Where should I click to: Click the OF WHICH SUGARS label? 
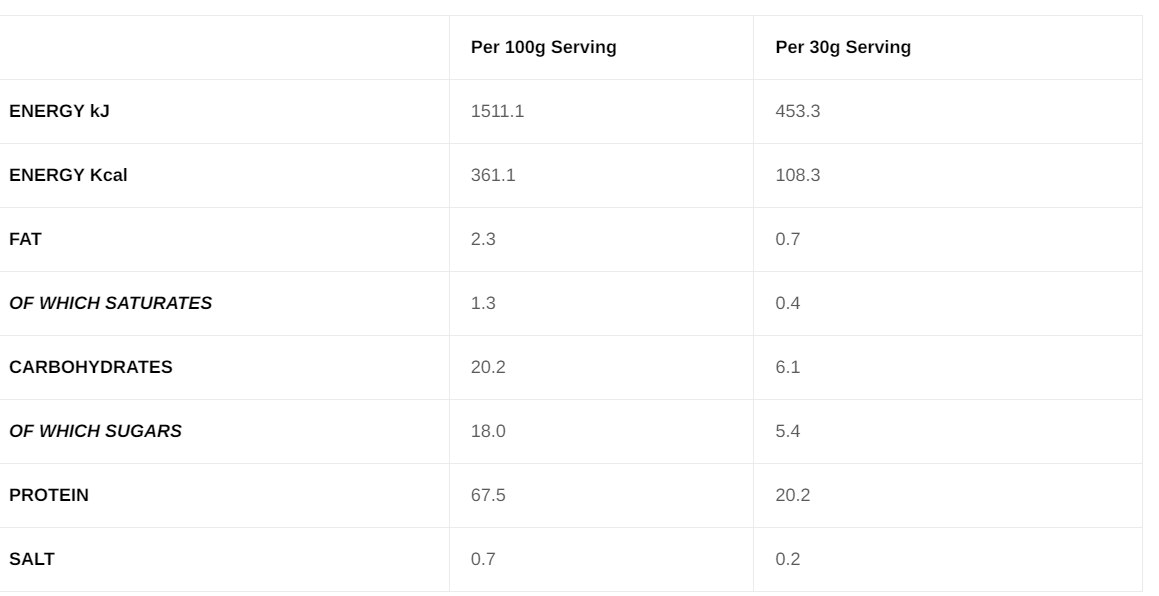coord(95,431)
